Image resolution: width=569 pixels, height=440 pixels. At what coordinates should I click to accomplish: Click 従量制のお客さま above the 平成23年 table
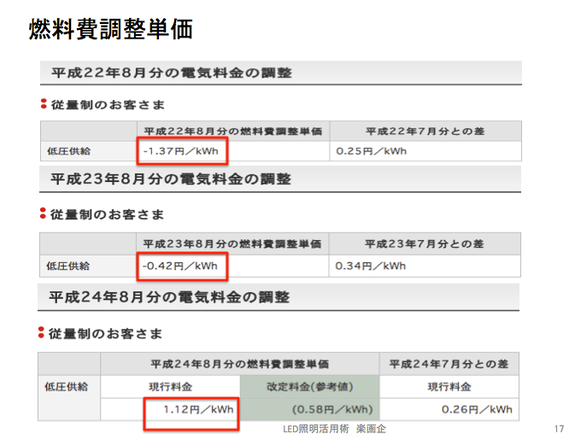click(x=107, y=214)
